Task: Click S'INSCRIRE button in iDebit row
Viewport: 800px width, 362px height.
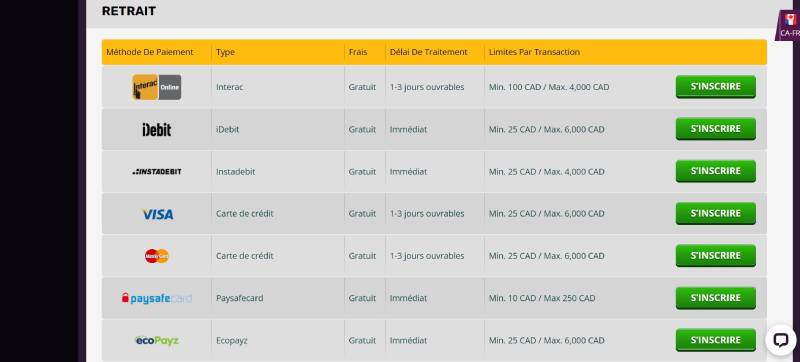Action: click(x=715, y=129)
